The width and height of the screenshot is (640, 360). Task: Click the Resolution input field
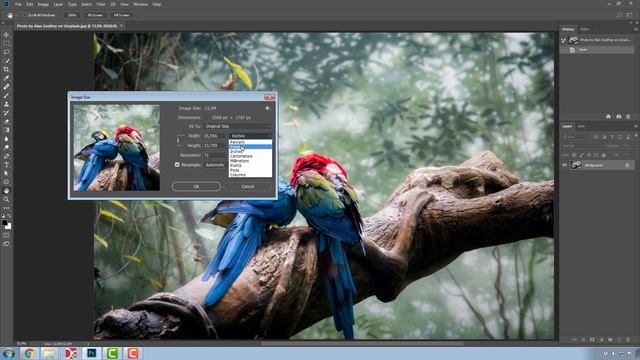point(215,155)
